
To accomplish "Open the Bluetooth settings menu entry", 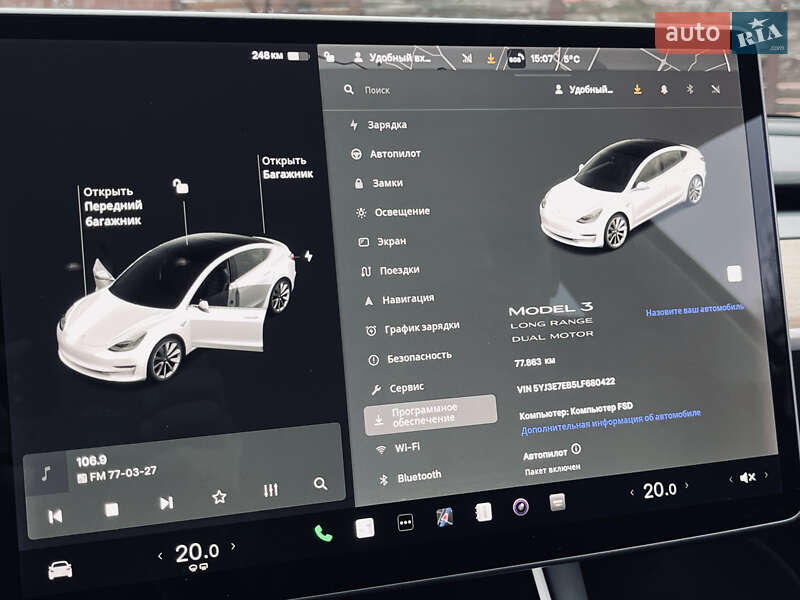I will 410,477.
